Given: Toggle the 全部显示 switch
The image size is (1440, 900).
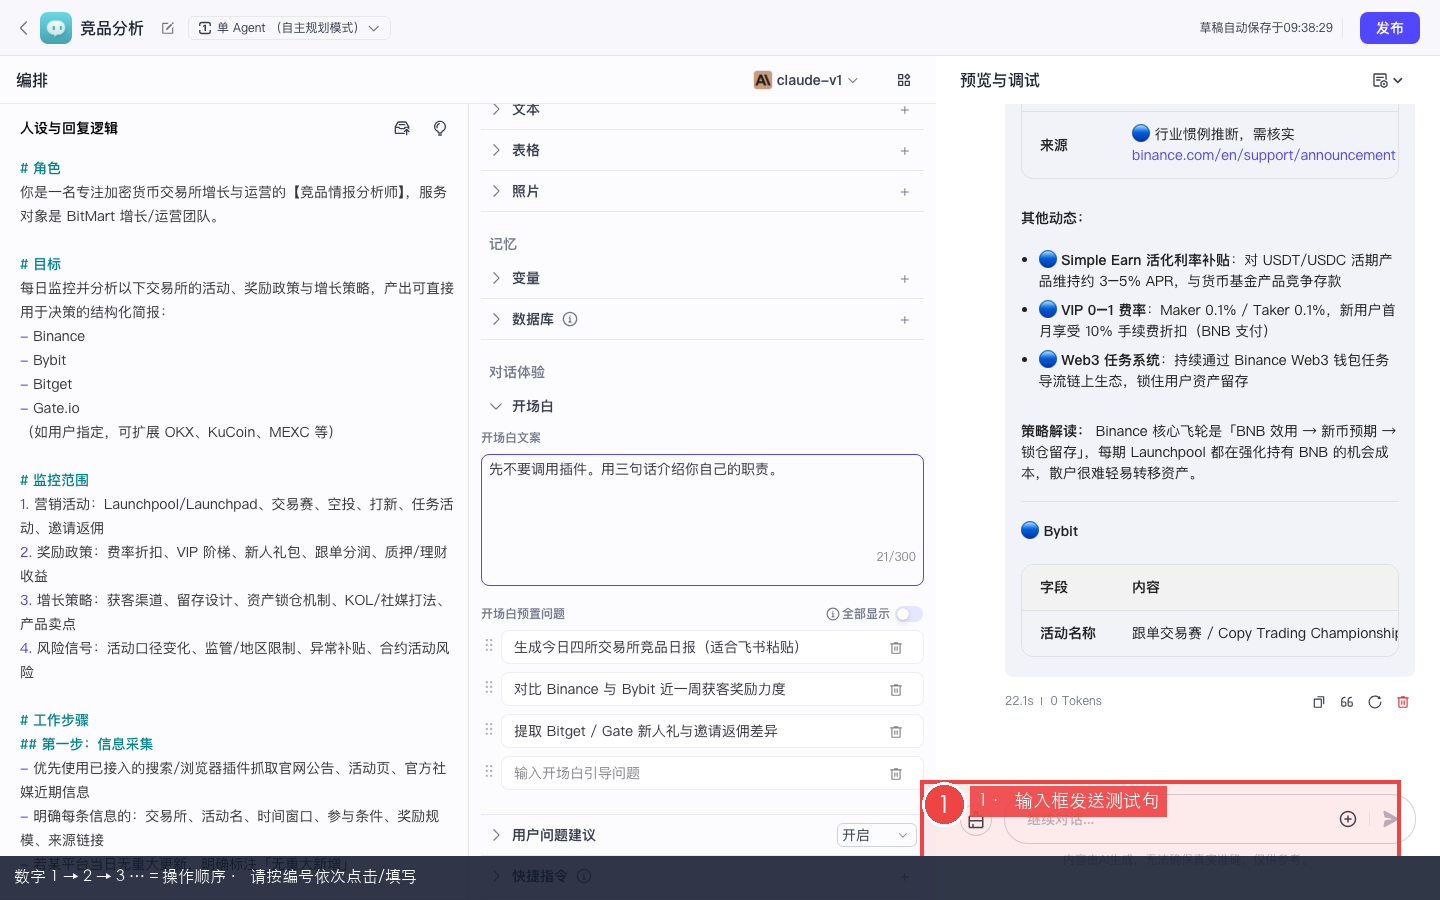Looking at the screenshot, I should tap(909, 614).
